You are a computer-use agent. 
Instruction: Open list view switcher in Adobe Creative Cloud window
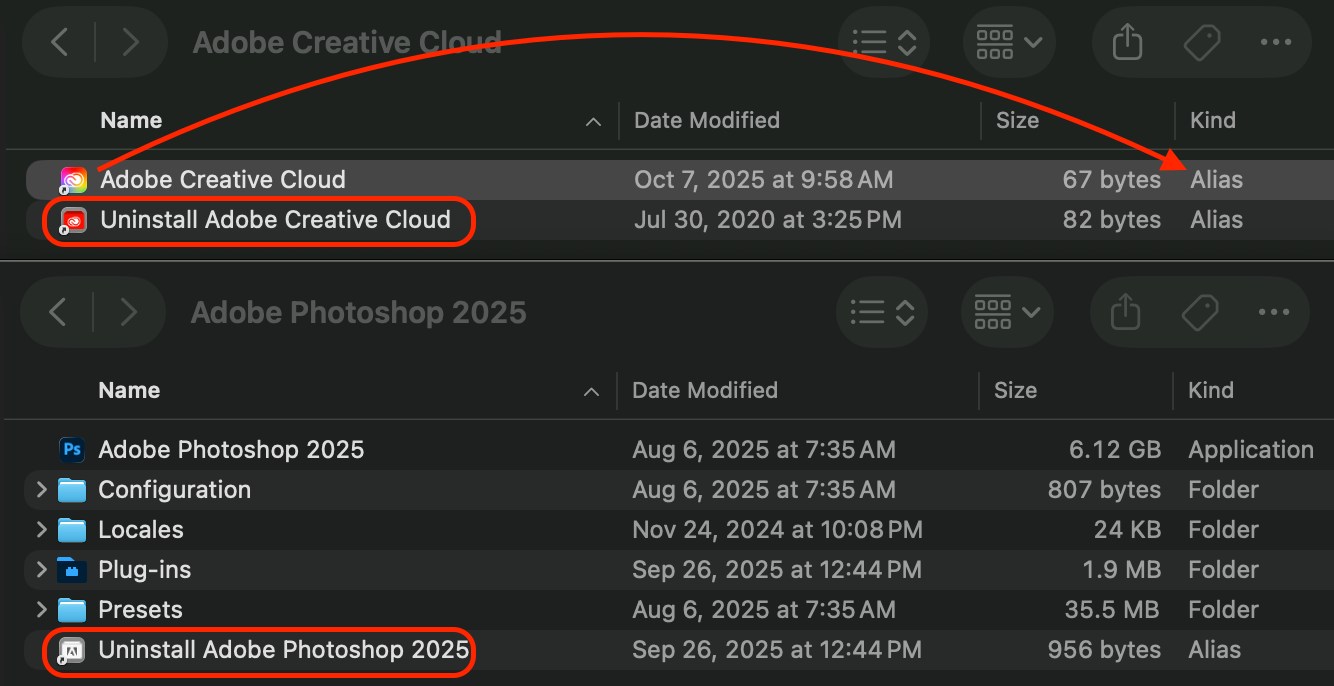tap(884, 42)
